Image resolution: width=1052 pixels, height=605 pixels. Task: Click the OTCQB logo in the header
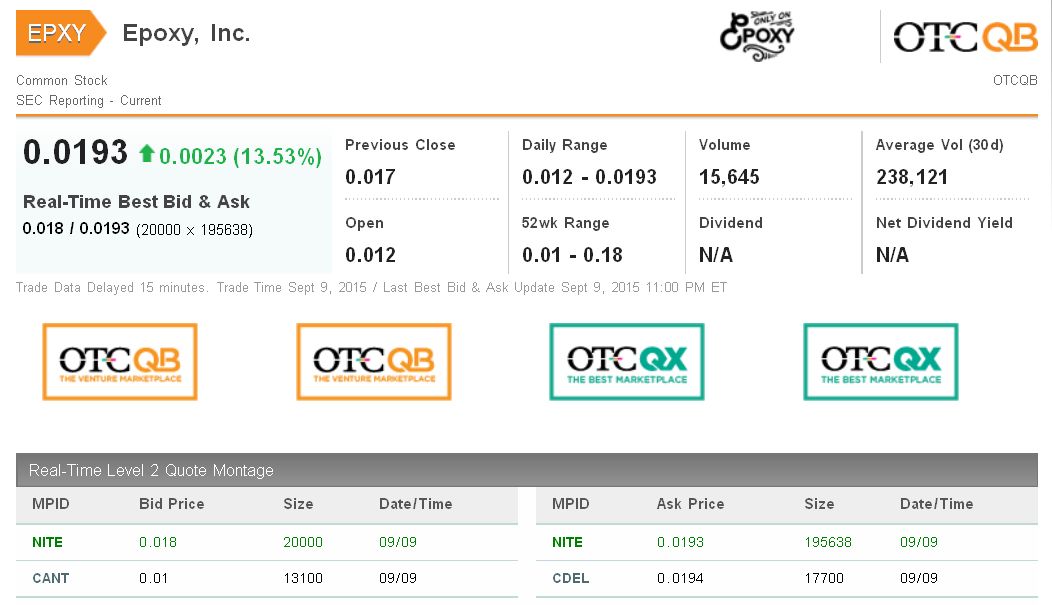click(x=965, y=37)
